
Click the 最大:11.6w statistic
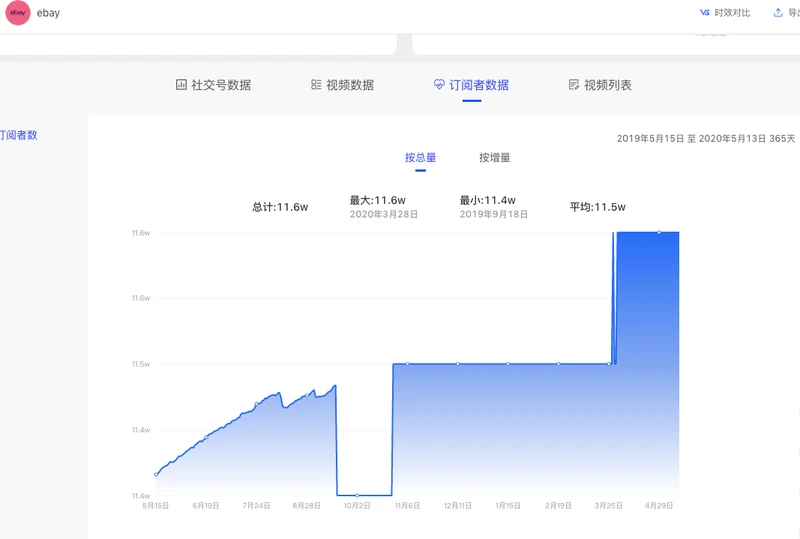coord(378,200)
